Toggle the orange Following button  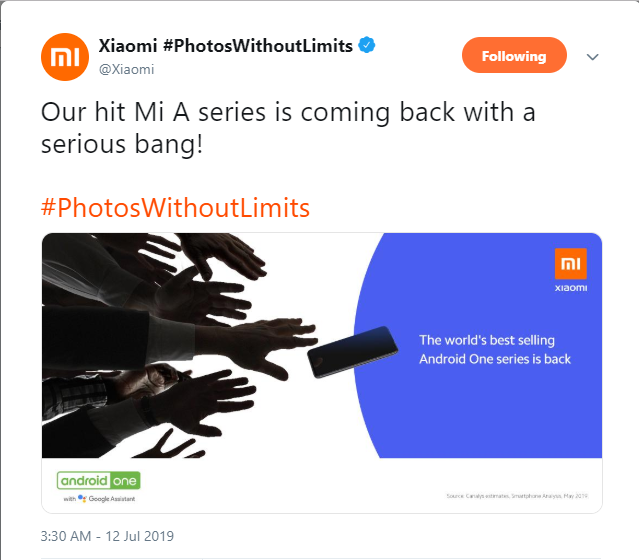pyautogui.click(x=514, y=55)
